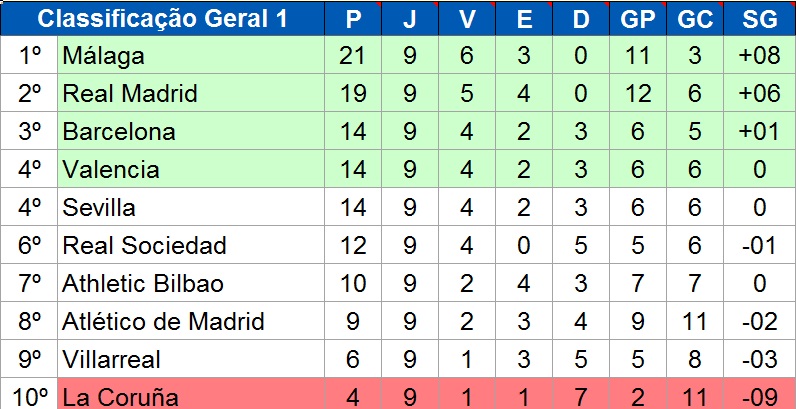Click the GC column header
The height and width of the screenshot is (409, 796).
(x=695, y=19)
